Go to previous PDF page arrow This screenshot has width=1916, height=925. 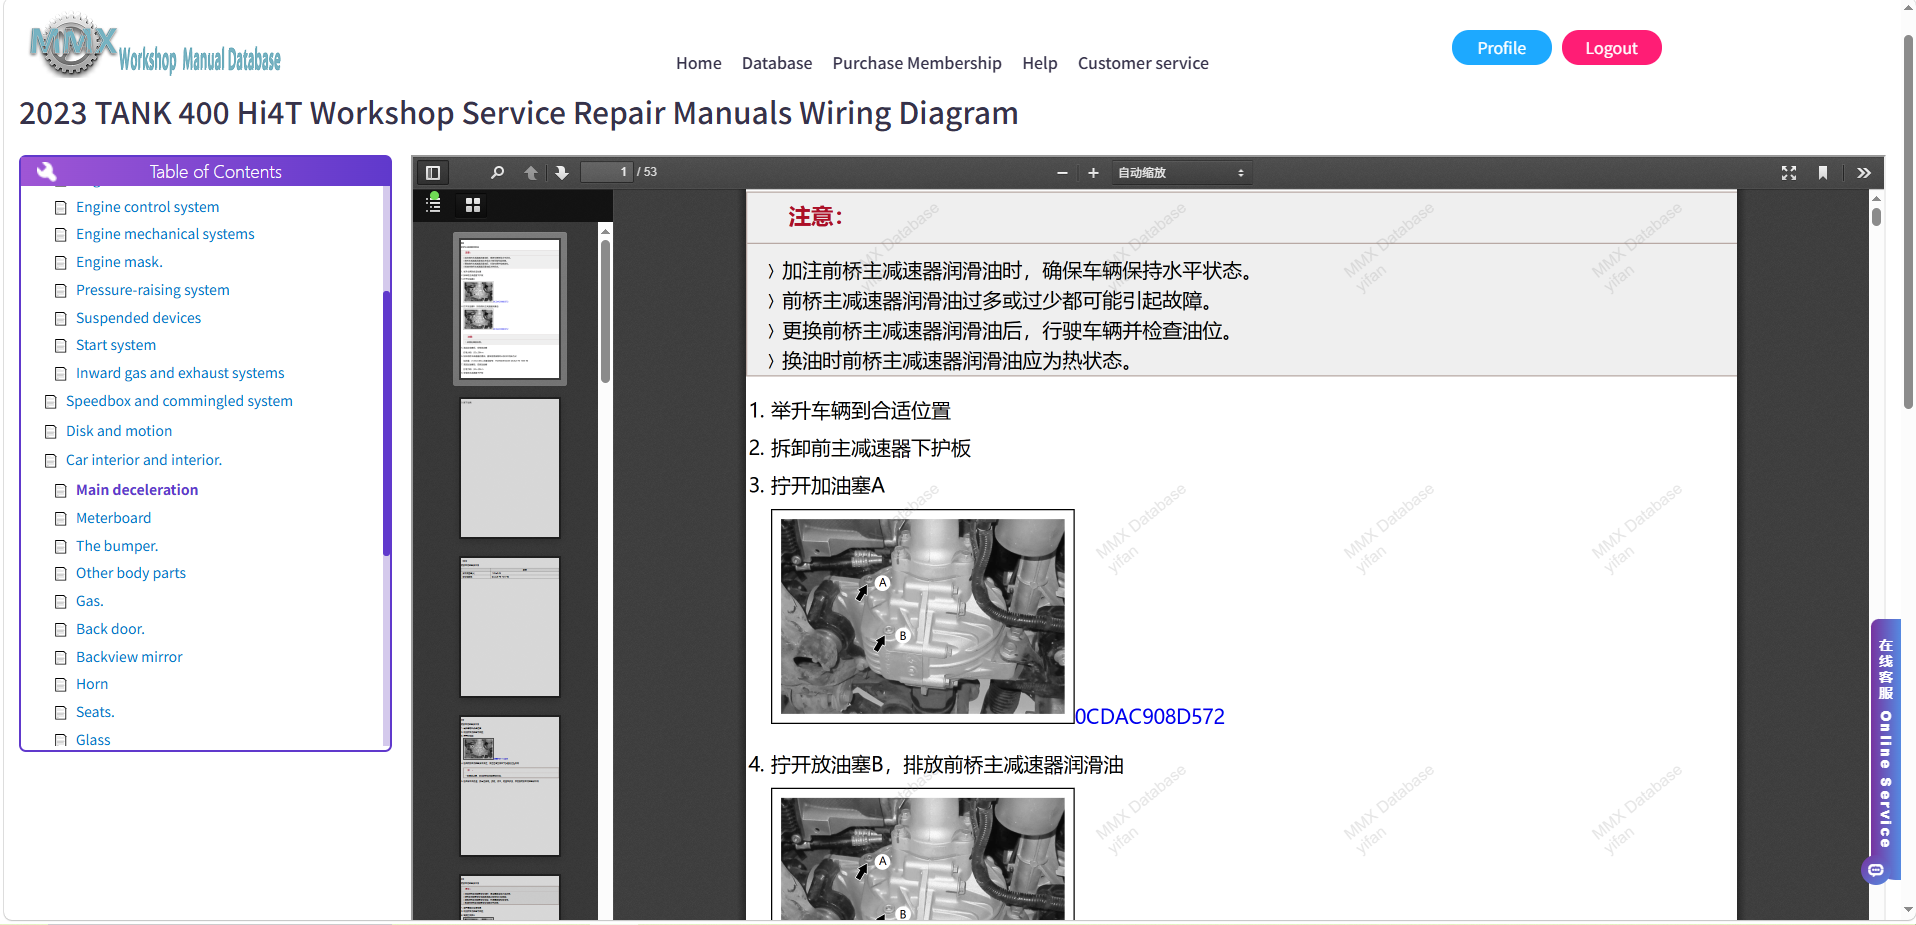pyautogui.click(x=531, y=172)
